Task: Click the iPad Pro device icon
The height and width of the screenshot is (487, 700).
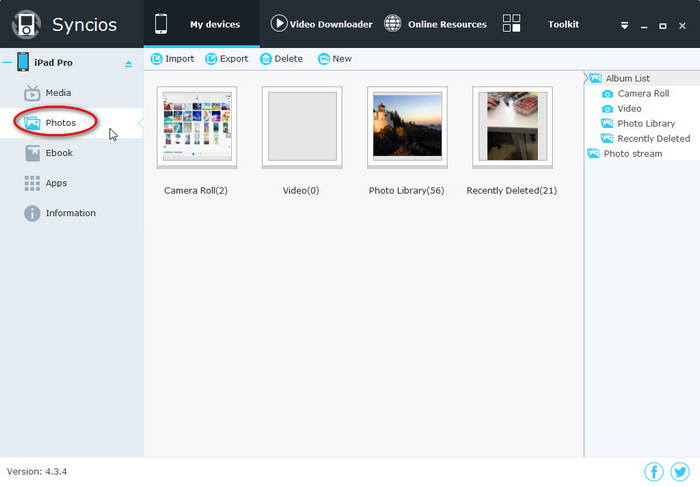Action: click(x=23, y=62)
